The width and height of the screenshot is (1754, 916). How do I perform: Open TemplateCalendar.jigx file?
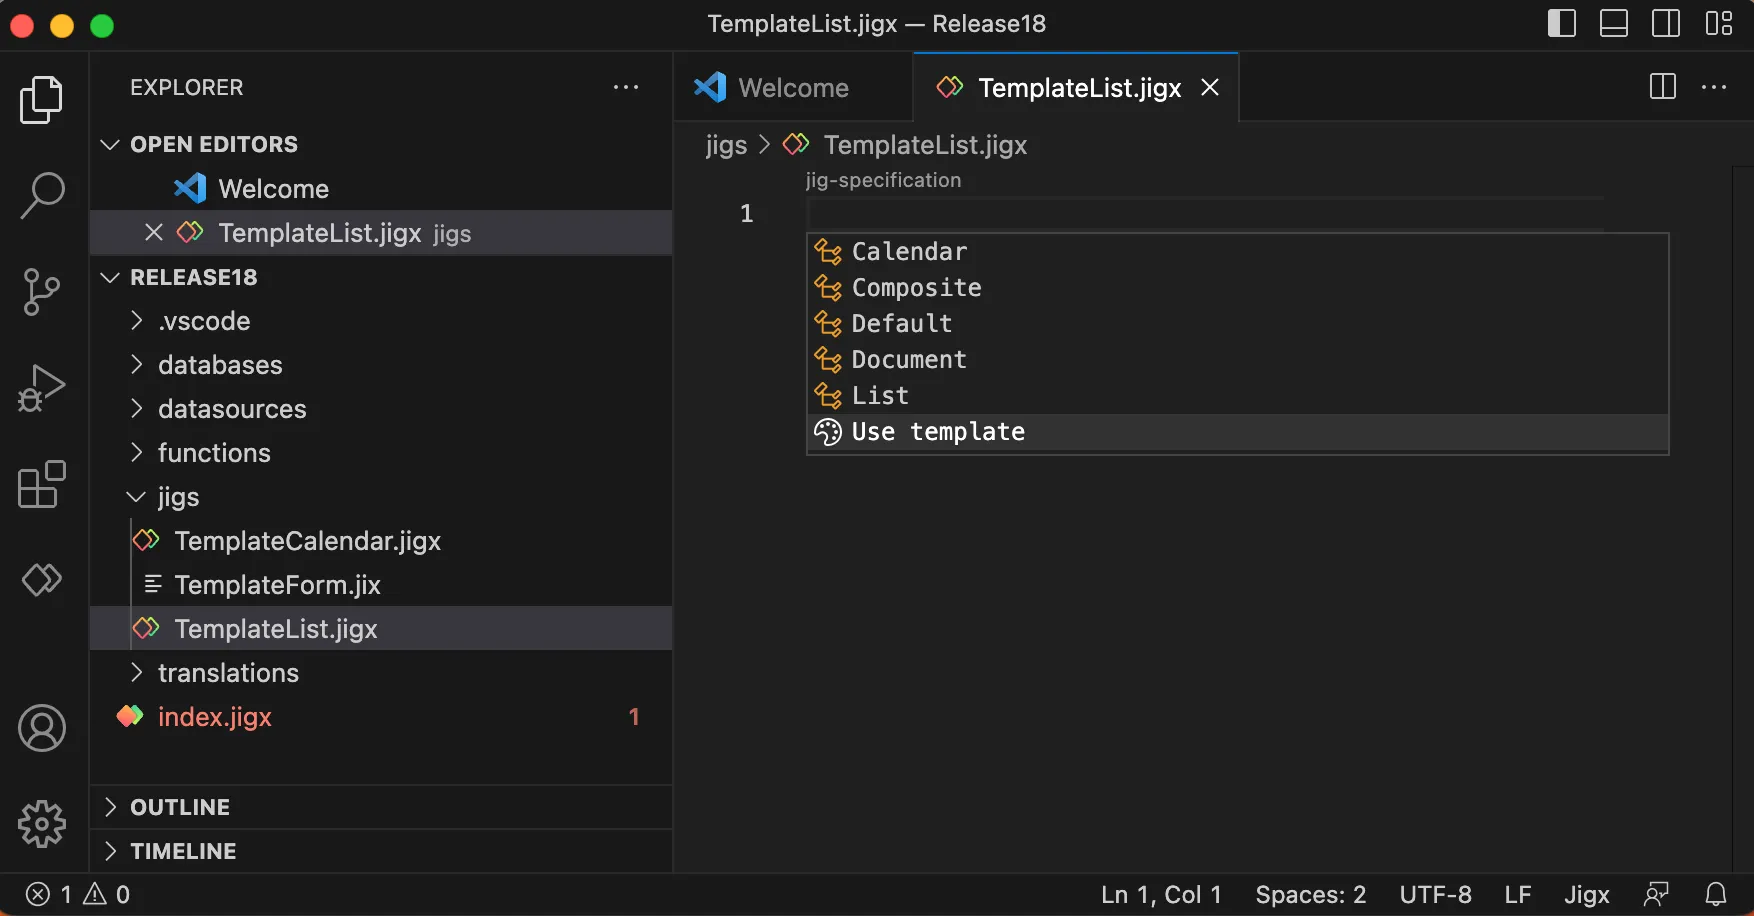[380, 541]
